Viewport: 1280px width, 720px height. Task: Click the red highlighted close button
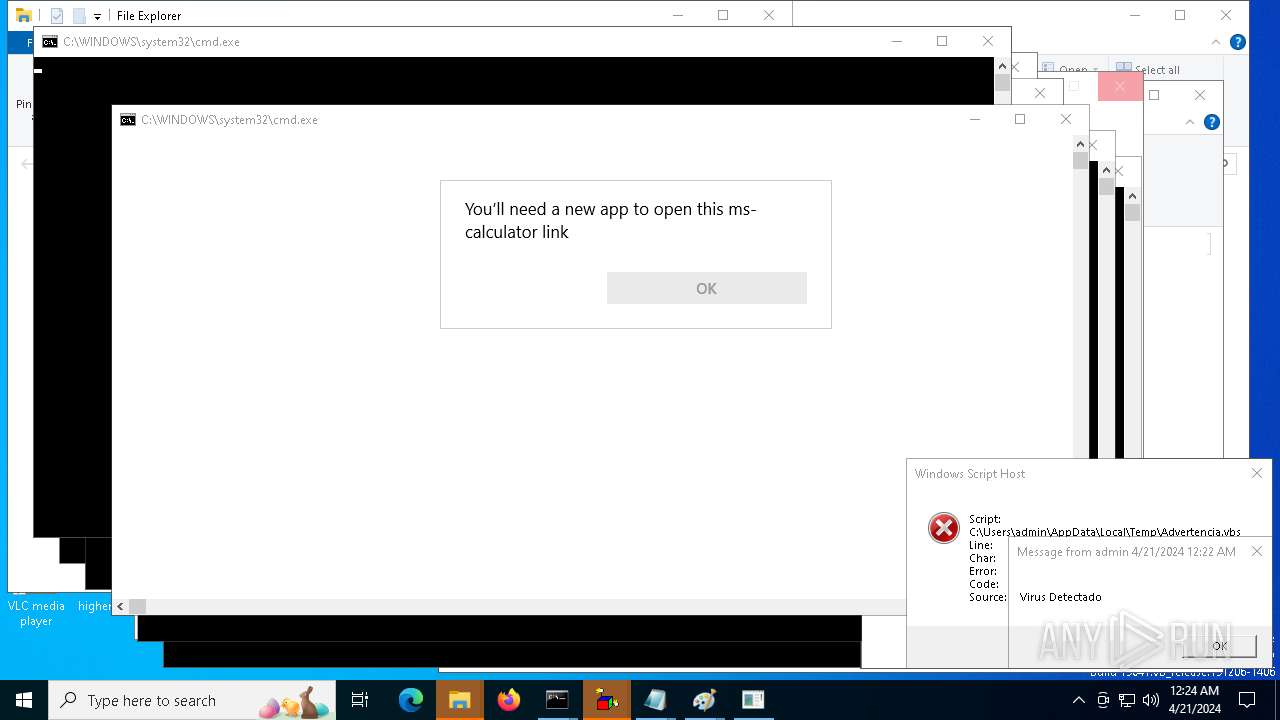[1120, 87]
